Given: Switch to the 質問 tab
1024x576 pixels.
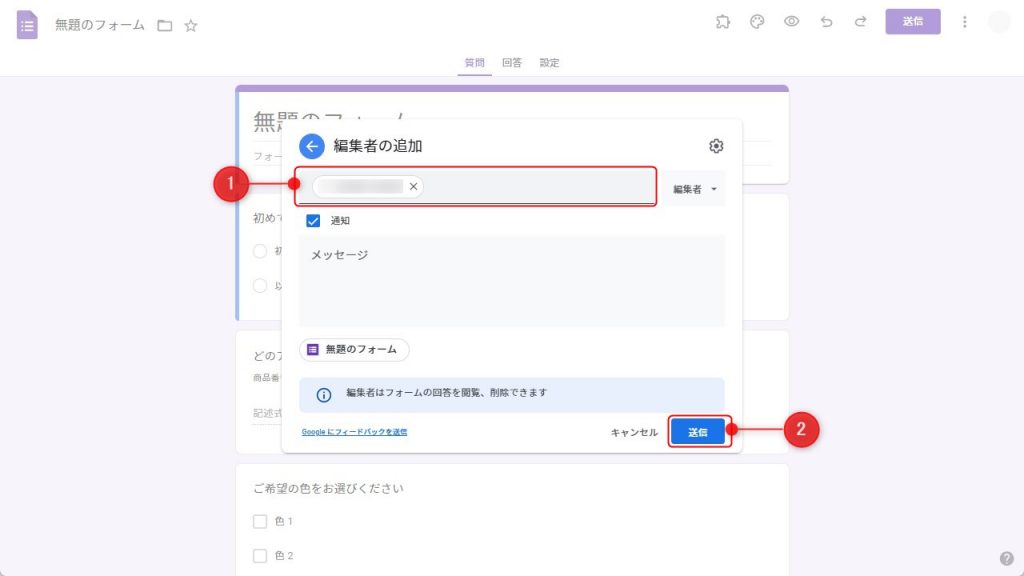Looking at the screenshot, I should (474, 63).
